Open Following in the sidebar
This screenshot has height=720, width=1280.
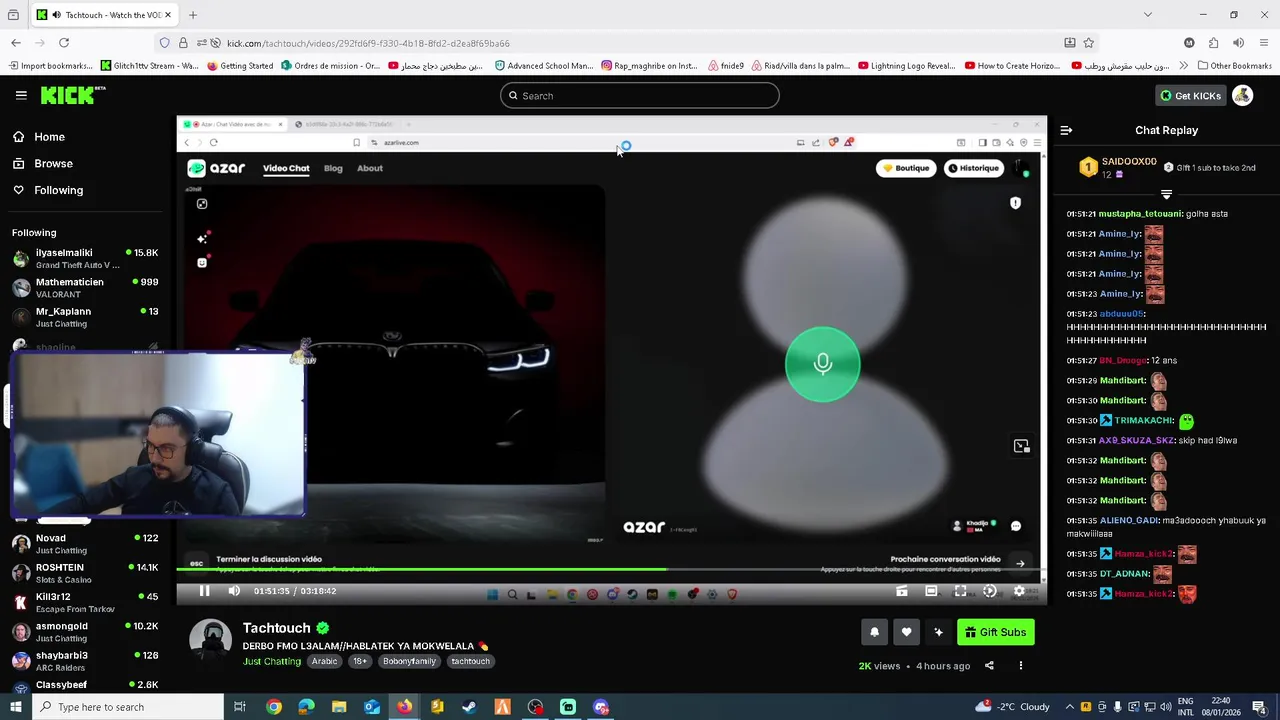49,190
